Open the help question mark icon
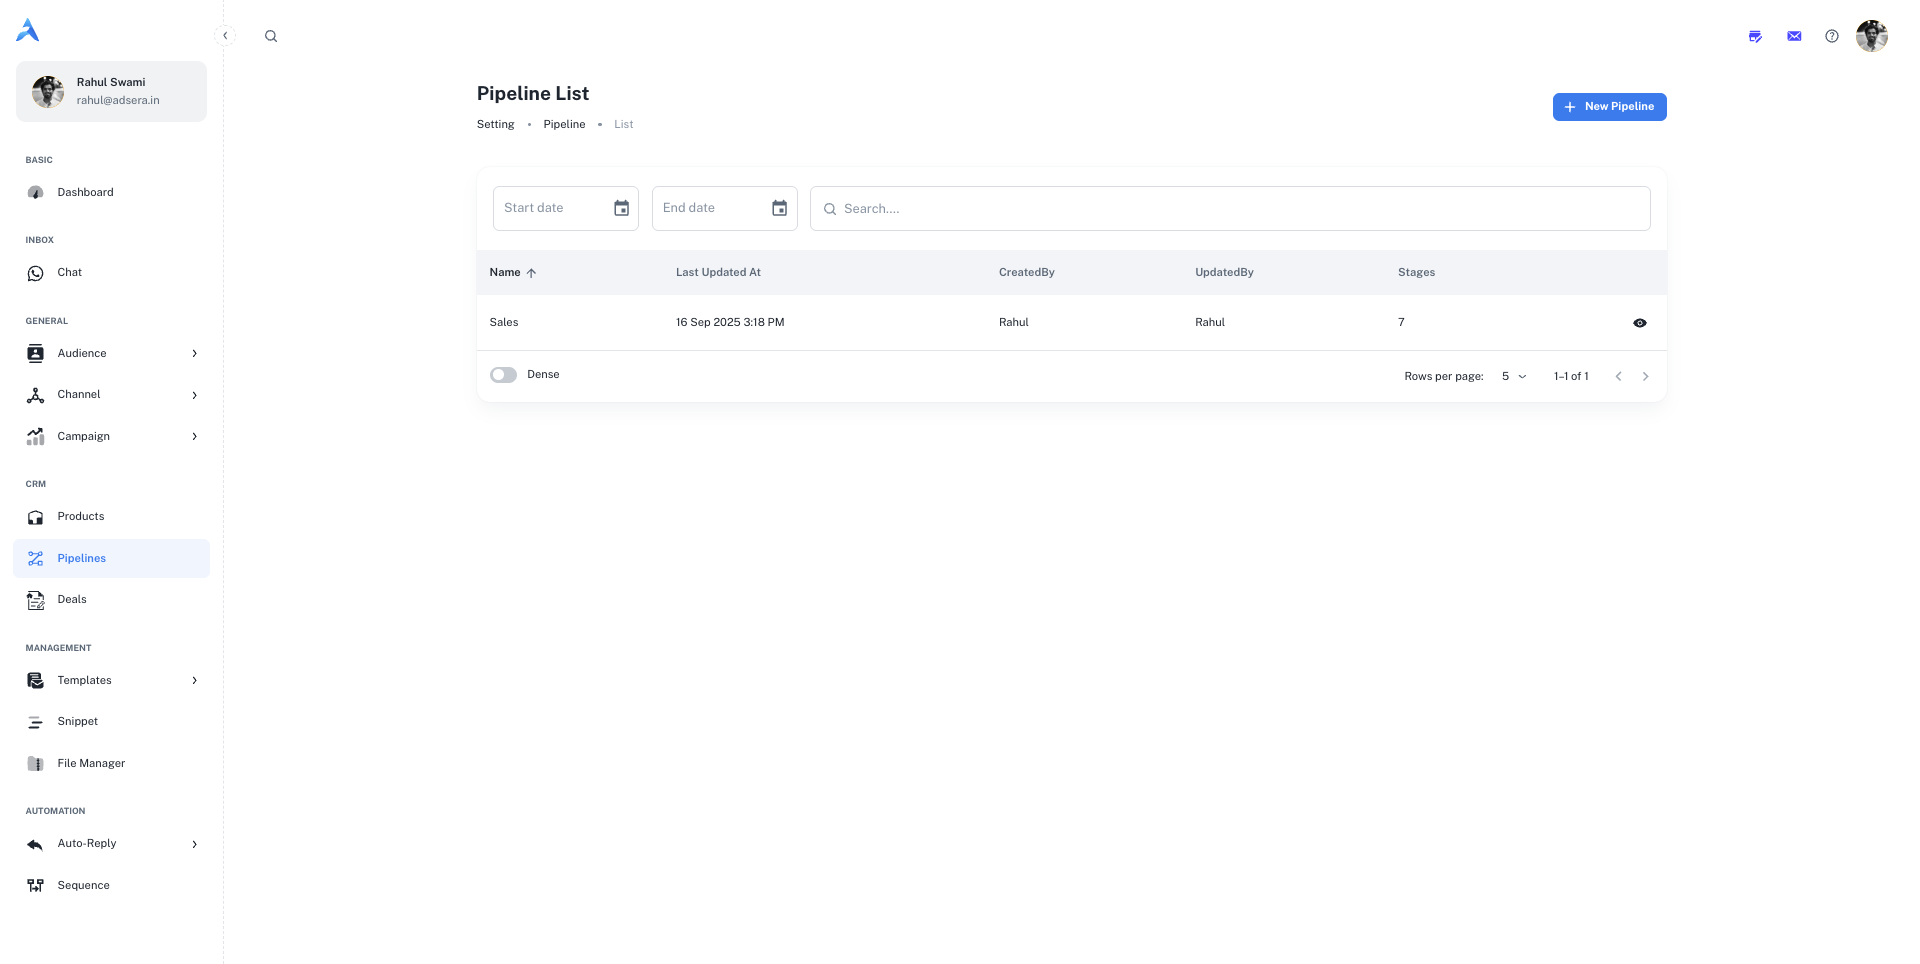Viewport: 1920px width, 964px height. (1831, 36)
